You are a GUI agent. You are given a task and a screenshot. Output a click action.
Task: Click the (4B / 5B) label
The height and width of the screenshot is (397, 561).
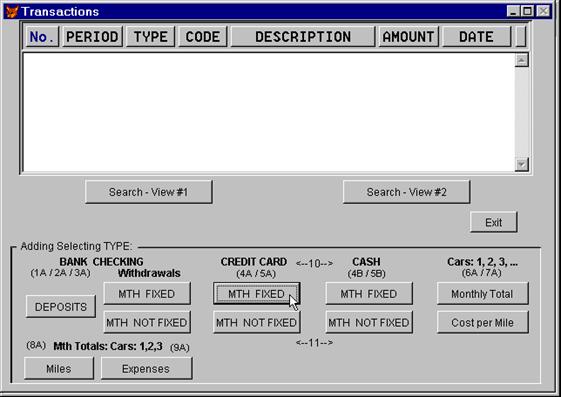[366, 274]
